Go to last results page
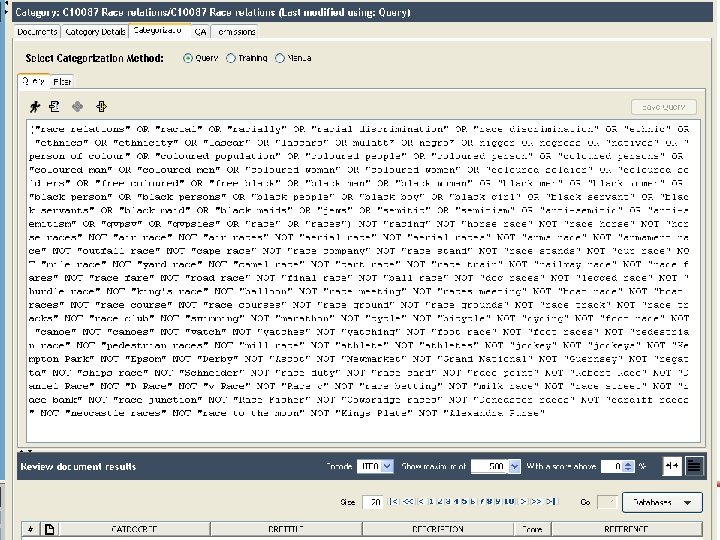 point(551,501)
